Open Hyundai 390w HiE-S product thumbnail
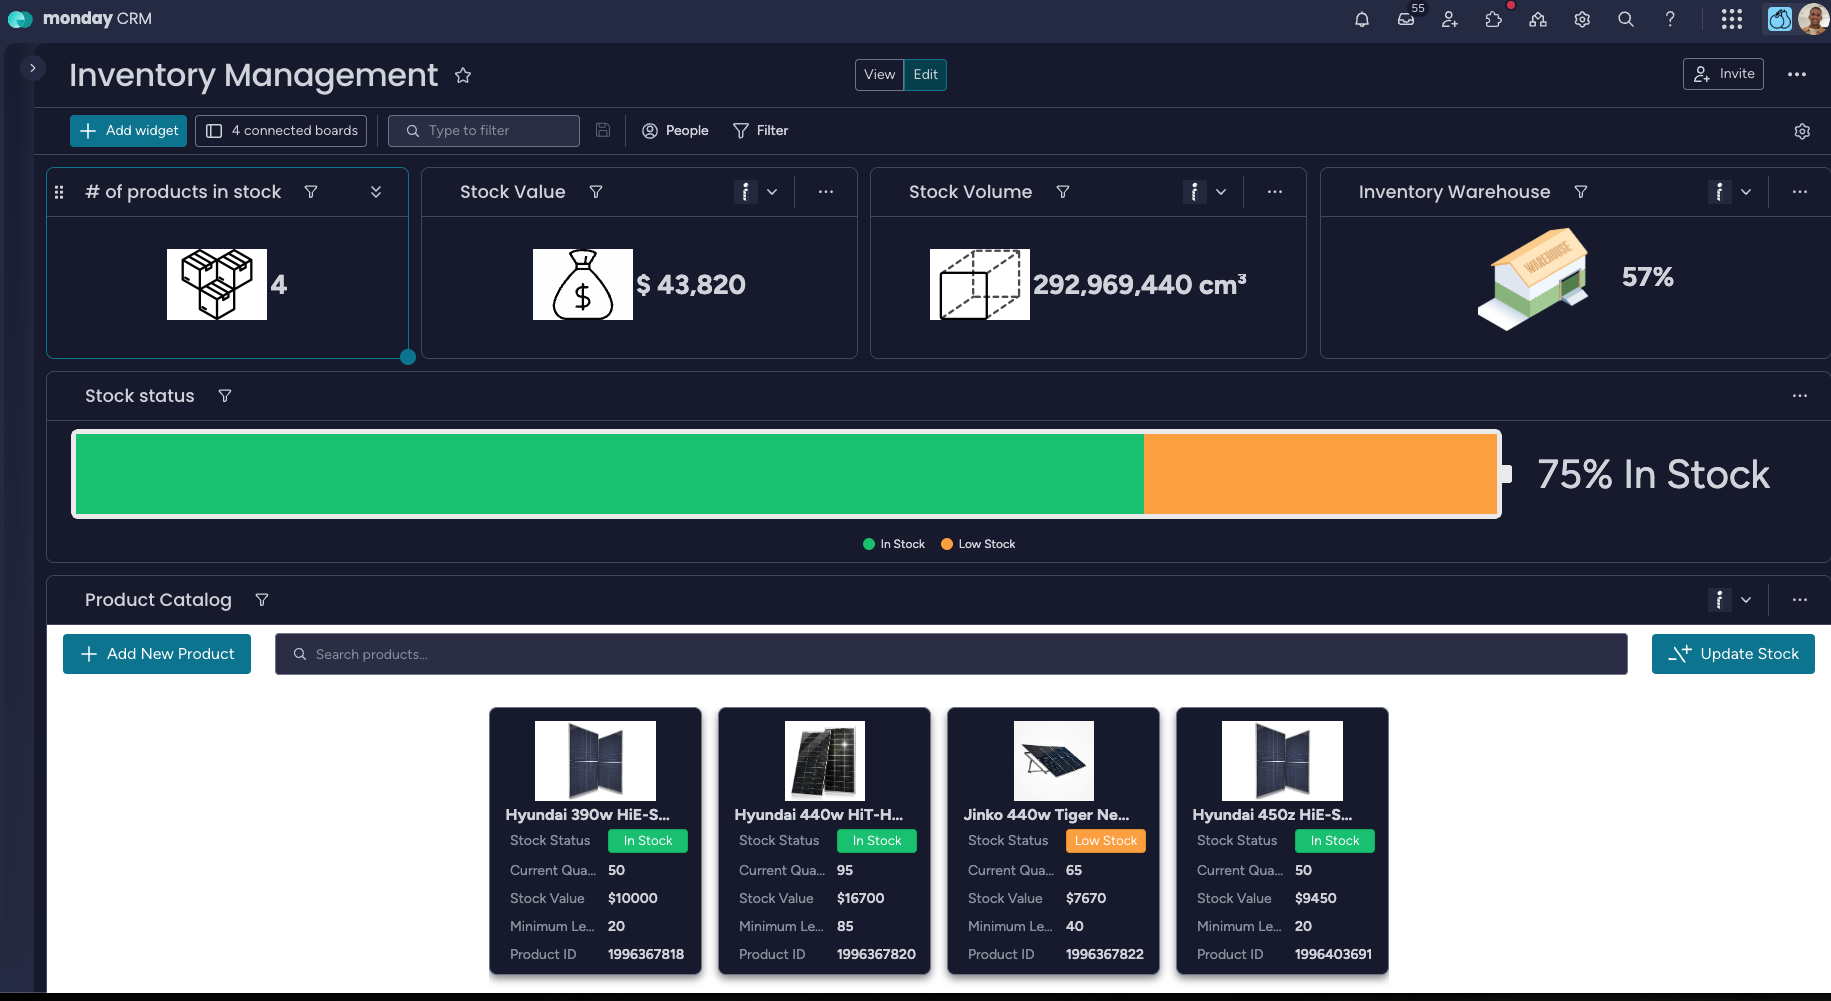 tap(595, 761)
